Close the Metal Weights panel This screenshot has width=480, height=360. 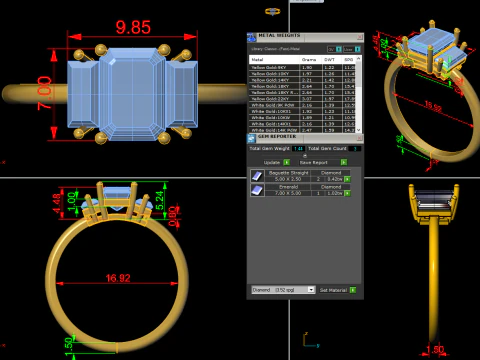(360, 37)
